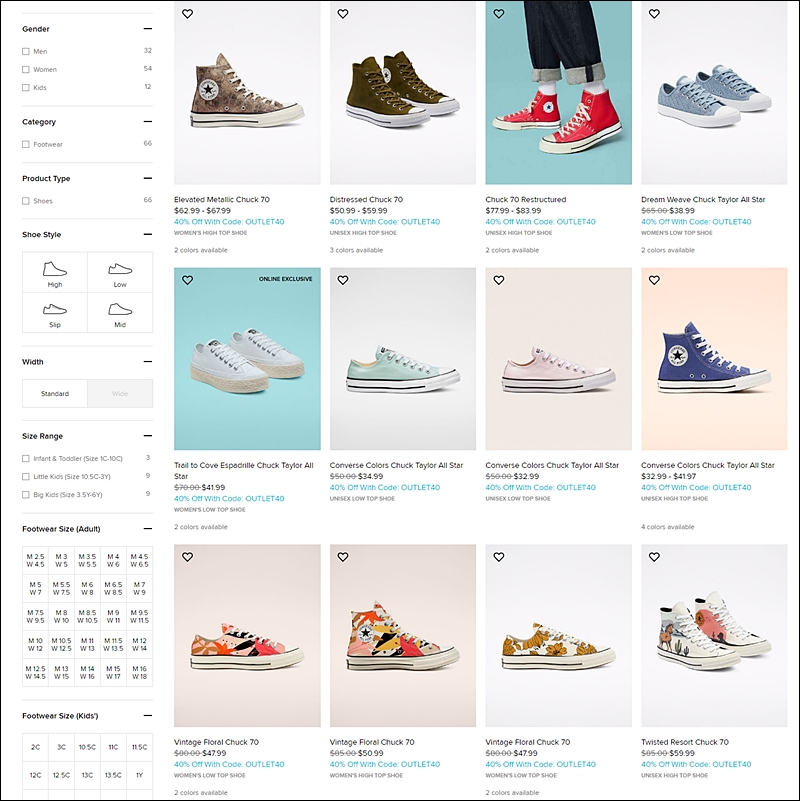Favorite the Elevated Metallic Chuck 70 with heart
The image size is (800, 801).
pyautogui.click(x=187, y=14)
